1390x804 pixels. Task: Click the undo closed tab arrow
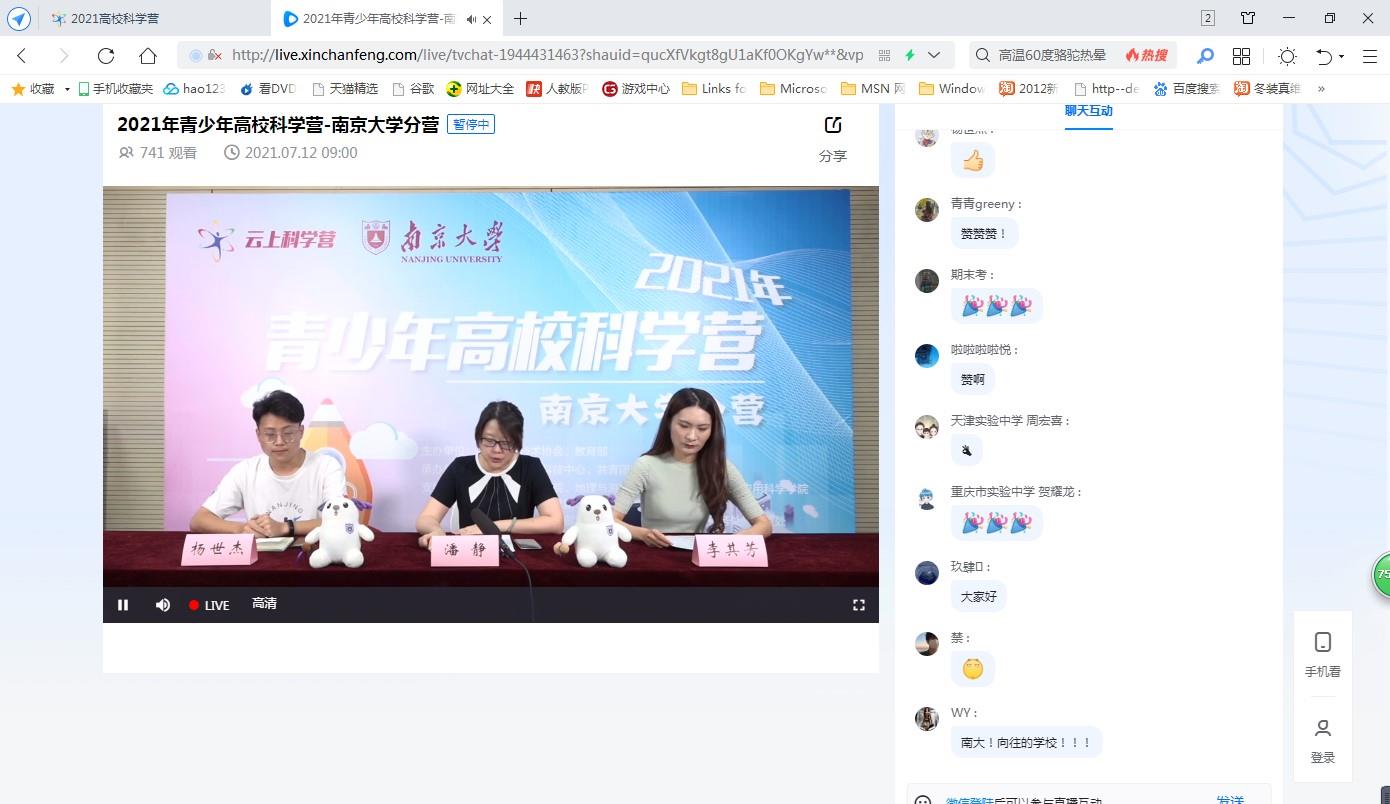[x=1324, y=56]
